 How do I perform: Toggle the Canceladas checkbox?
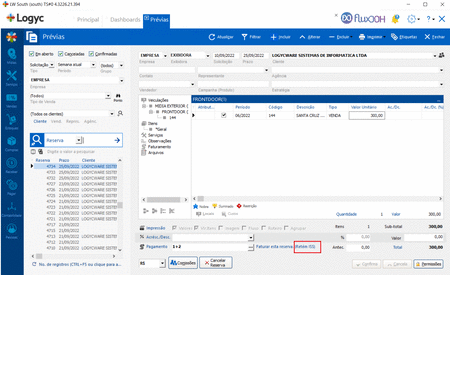(61, 54)
